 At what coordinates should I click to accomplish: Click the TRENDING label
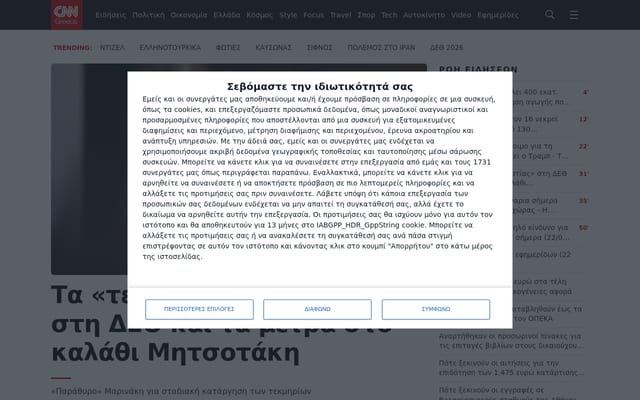coord(72,48)
